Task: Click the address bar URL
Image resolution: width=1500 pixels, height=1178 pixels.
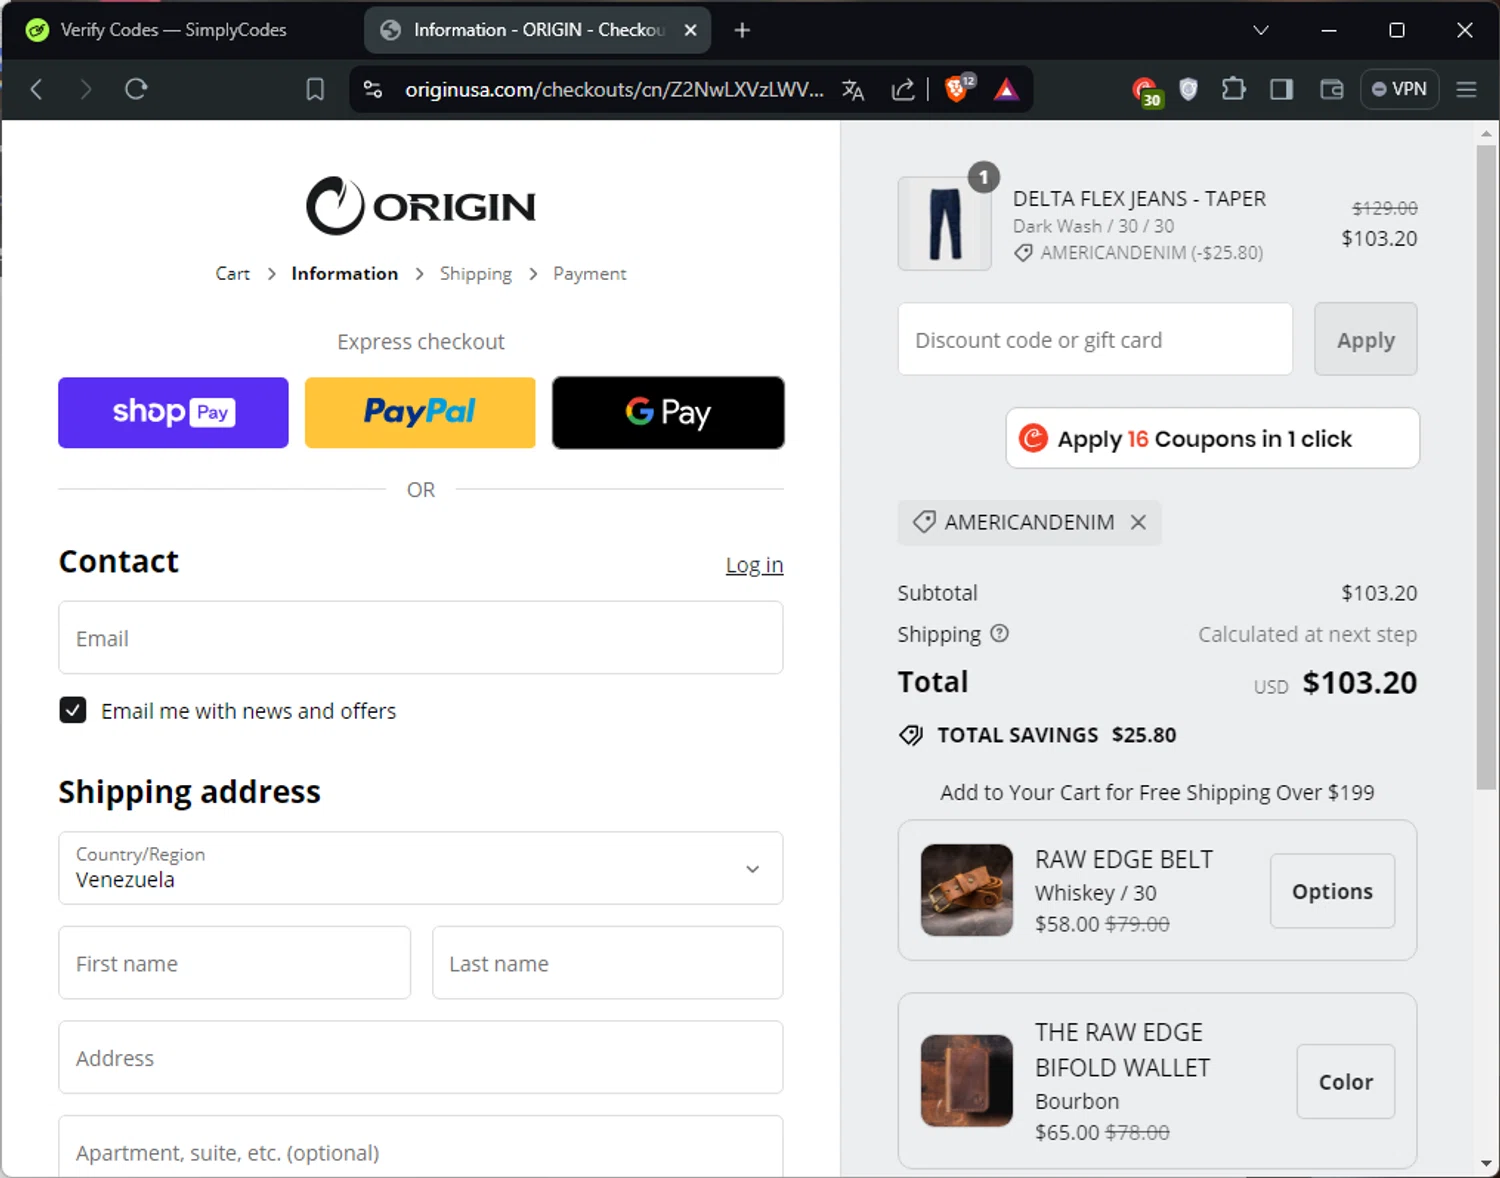Action: (x=614, y=90)
